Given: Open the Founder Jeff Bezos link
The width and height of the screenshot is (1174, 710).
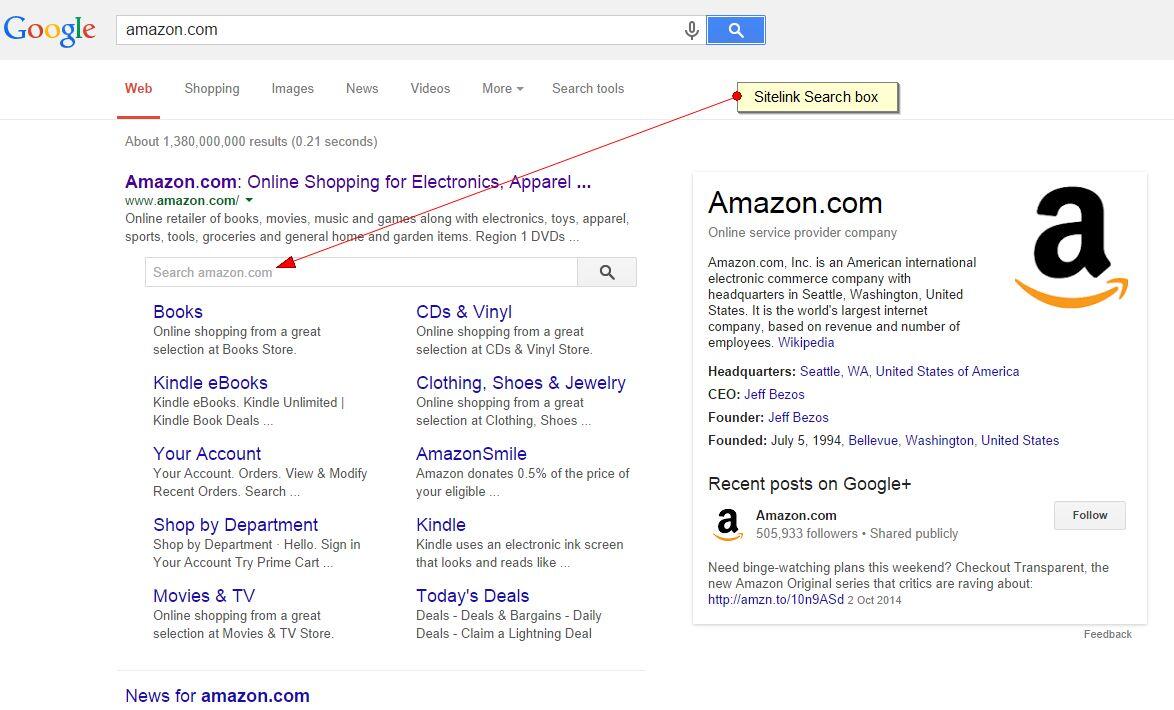Looking at the screenshot, I should click(x=798, y=418).
